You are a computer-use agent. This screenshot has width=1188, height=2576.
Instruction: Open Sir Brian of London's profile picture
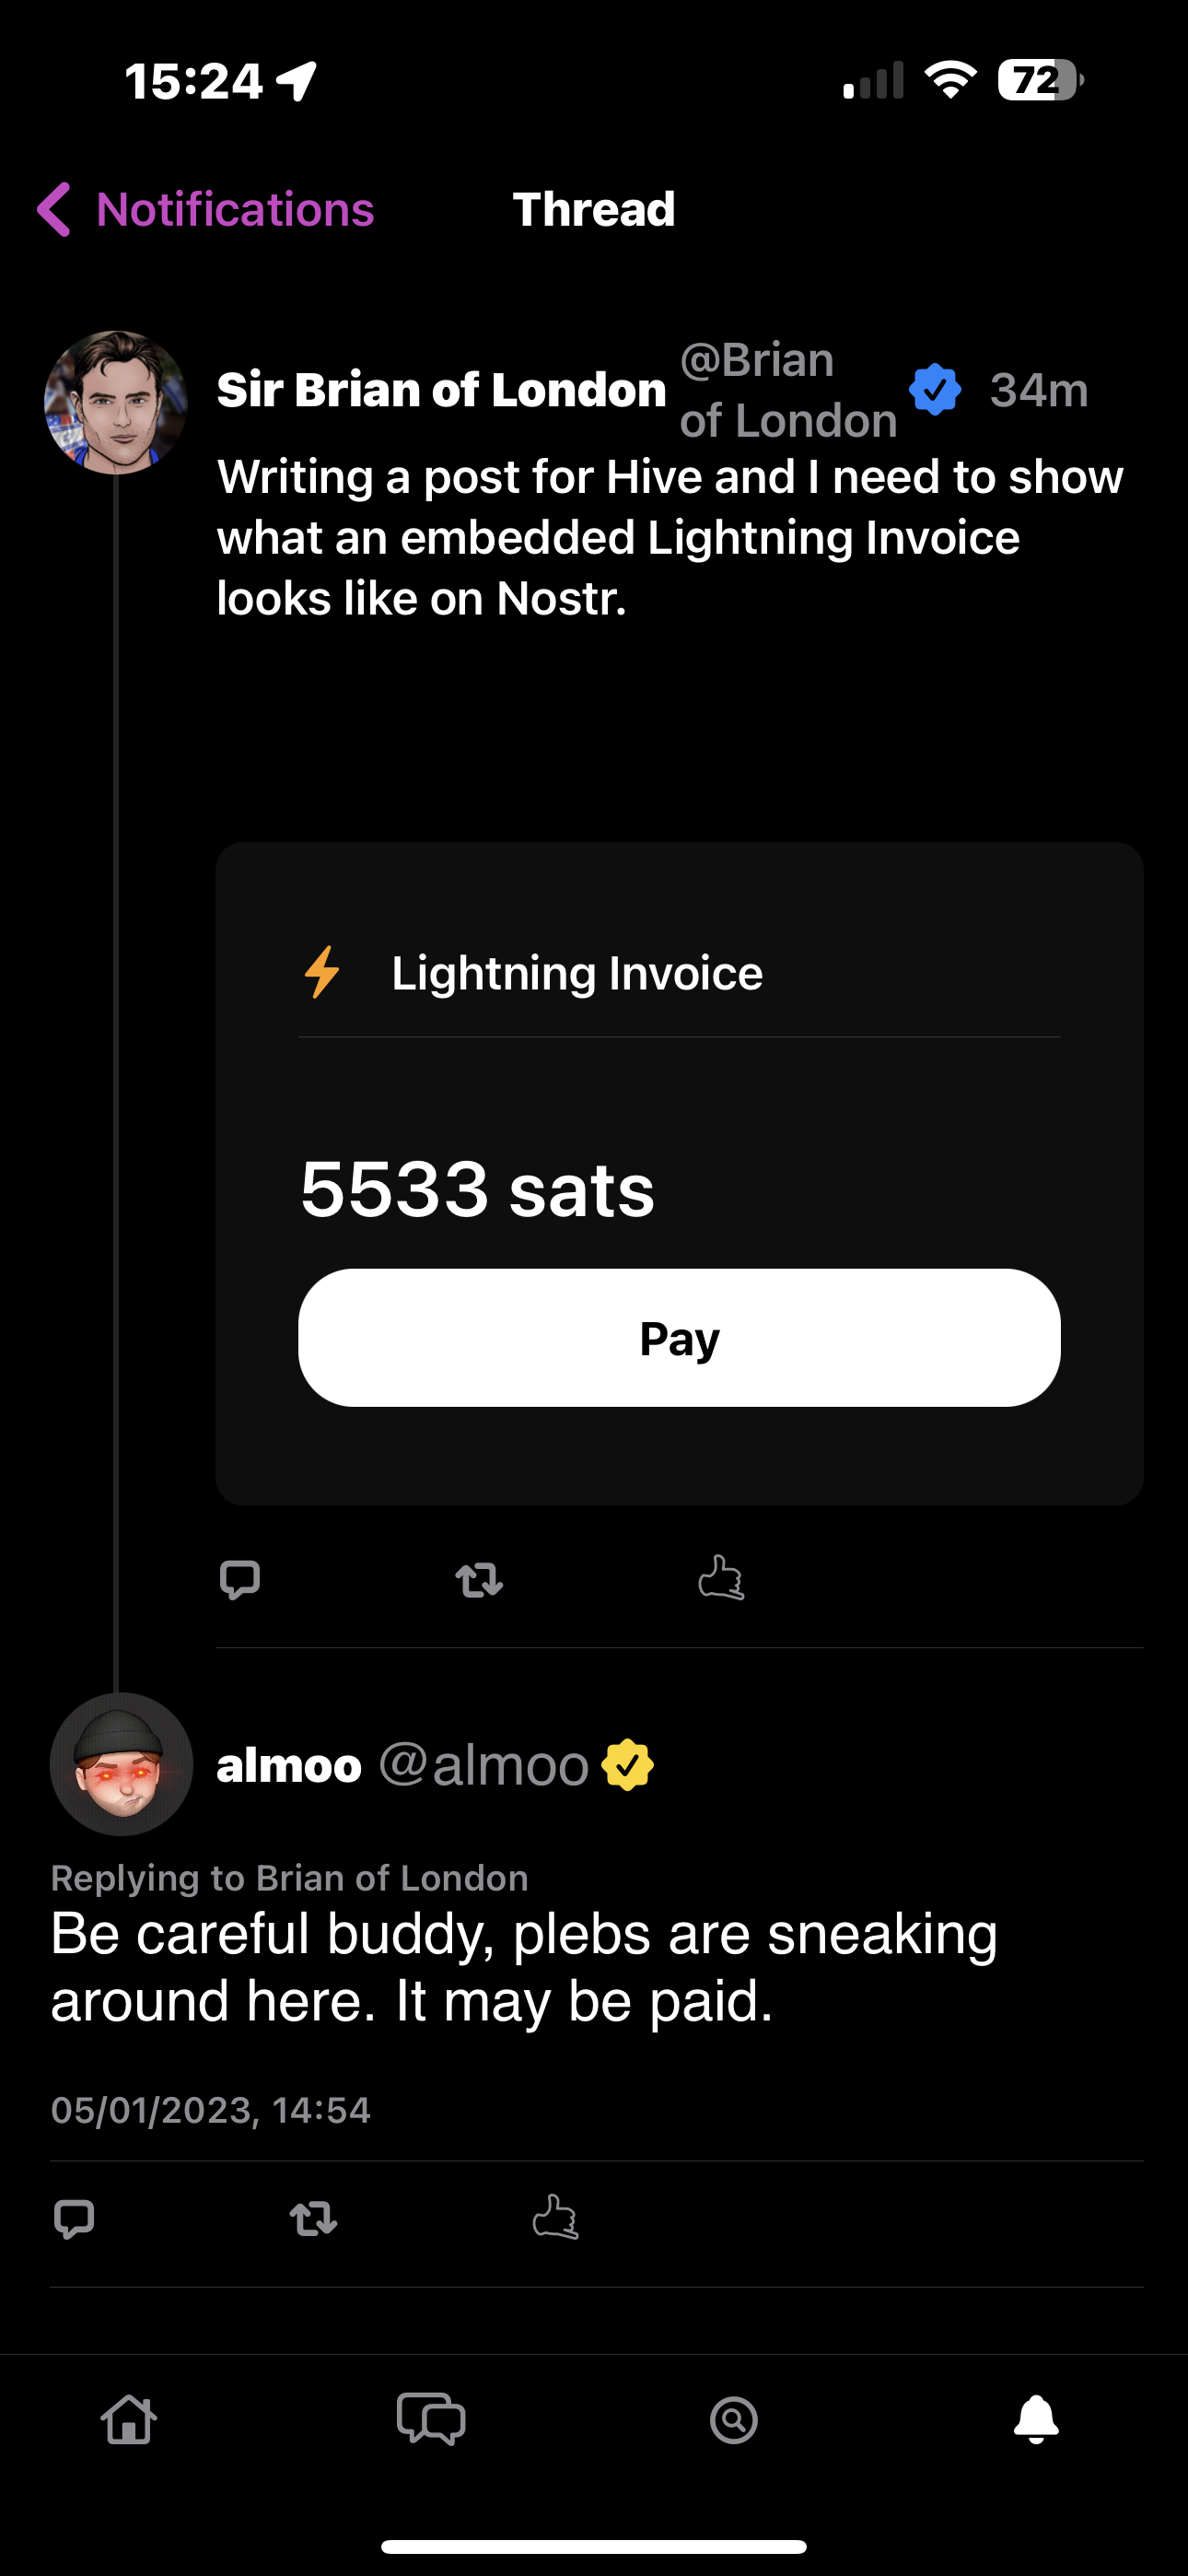(x=116, y=402)
